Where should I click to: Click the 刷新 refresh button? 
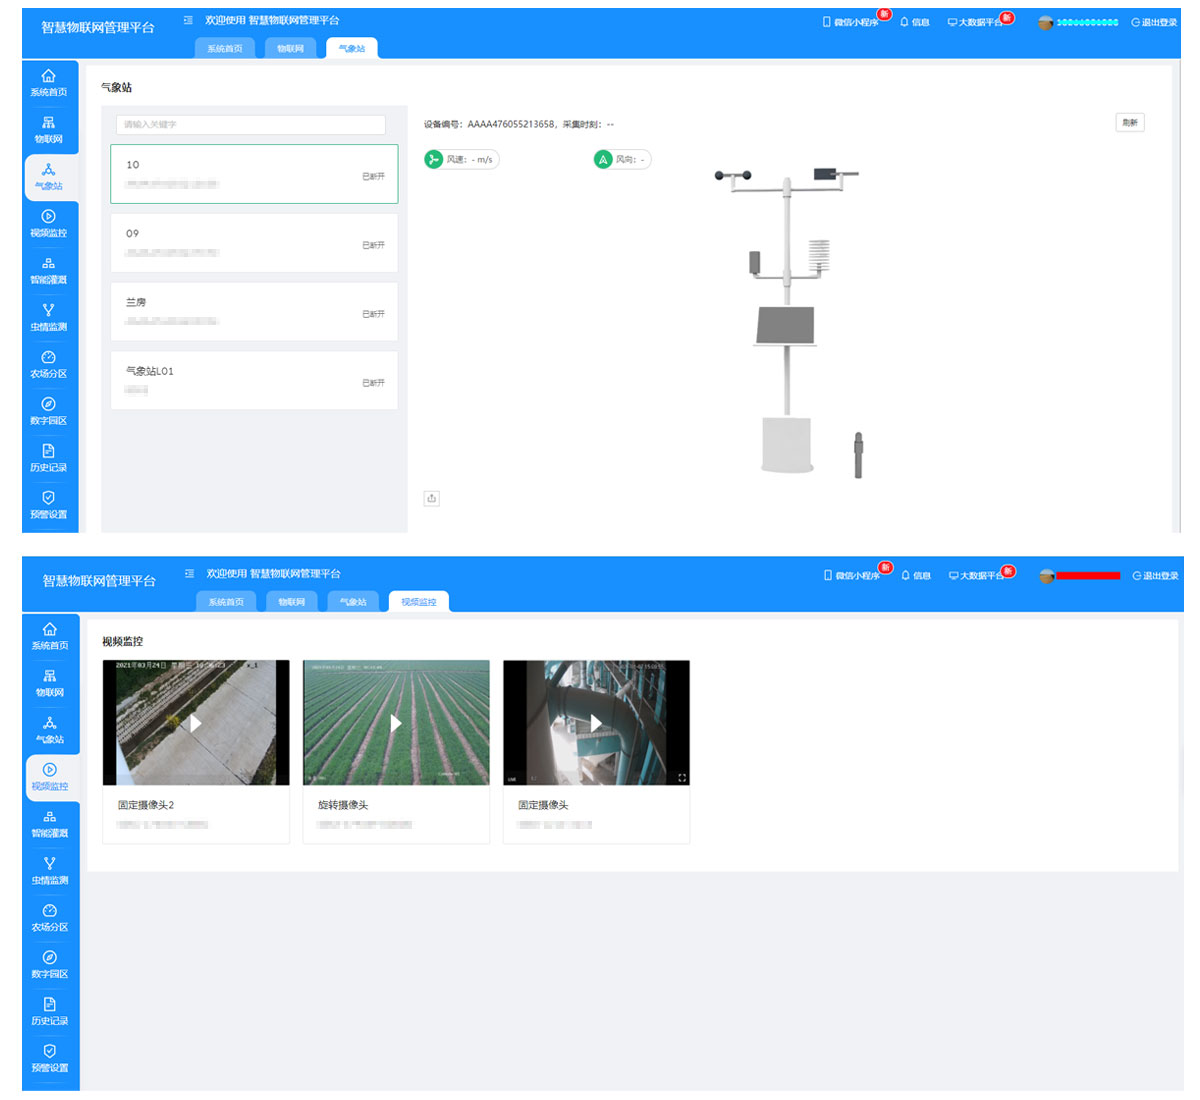click(1129, 123)
